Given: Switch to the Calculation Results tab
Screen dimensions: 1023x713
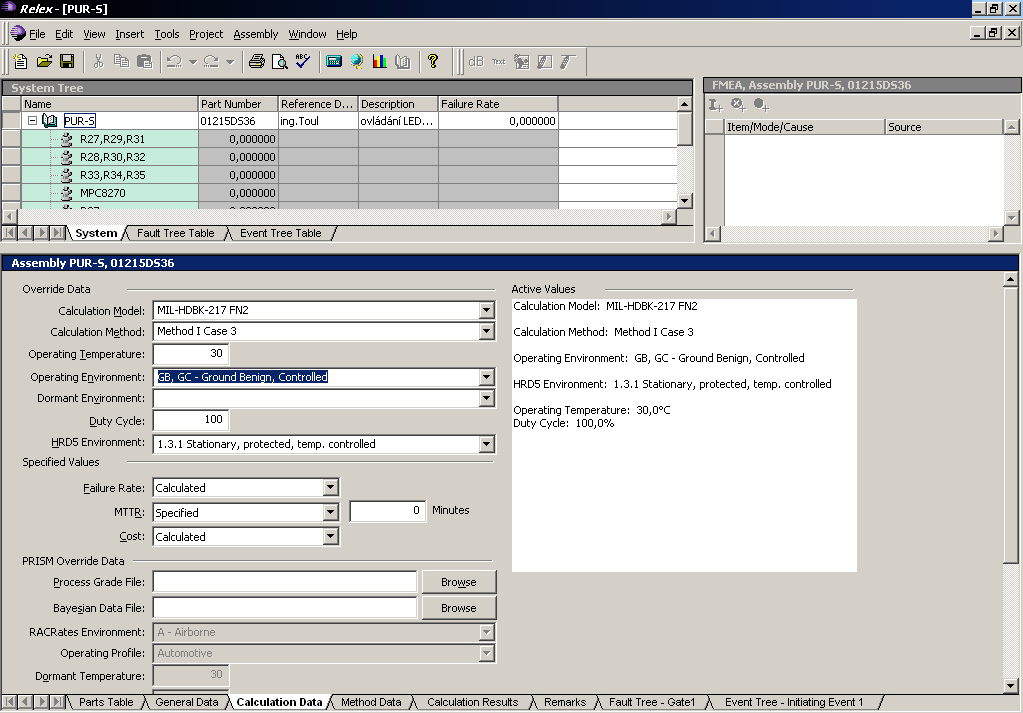Looking at the screenshot, I should (x=472, y=702).
